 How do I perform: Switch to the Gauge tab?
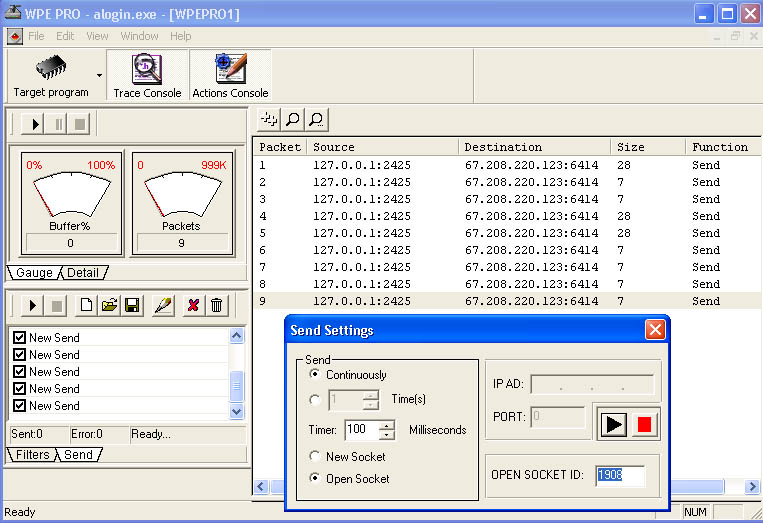(34, 273)
